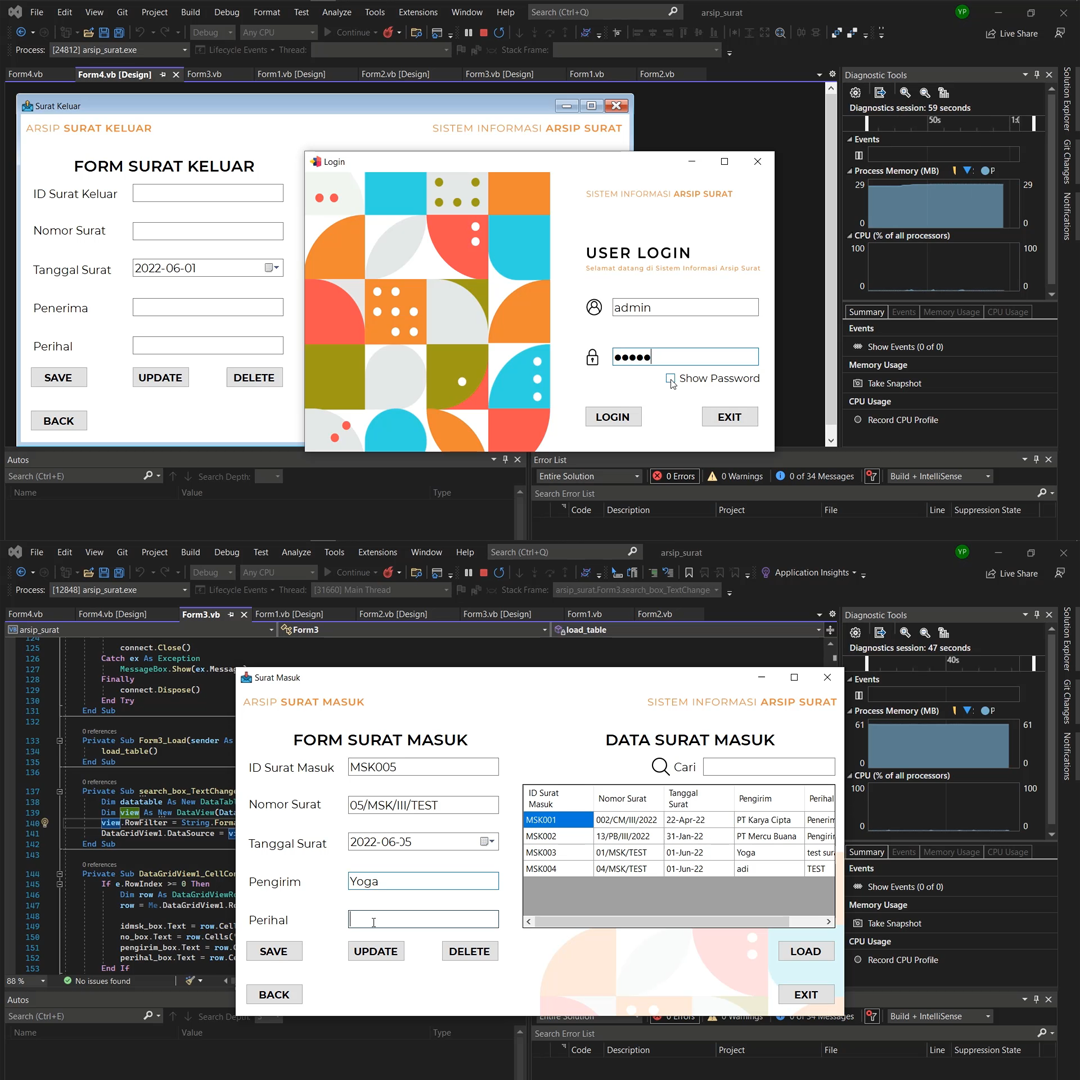Click the user icon beside the admin field

(x=594, y=308)
